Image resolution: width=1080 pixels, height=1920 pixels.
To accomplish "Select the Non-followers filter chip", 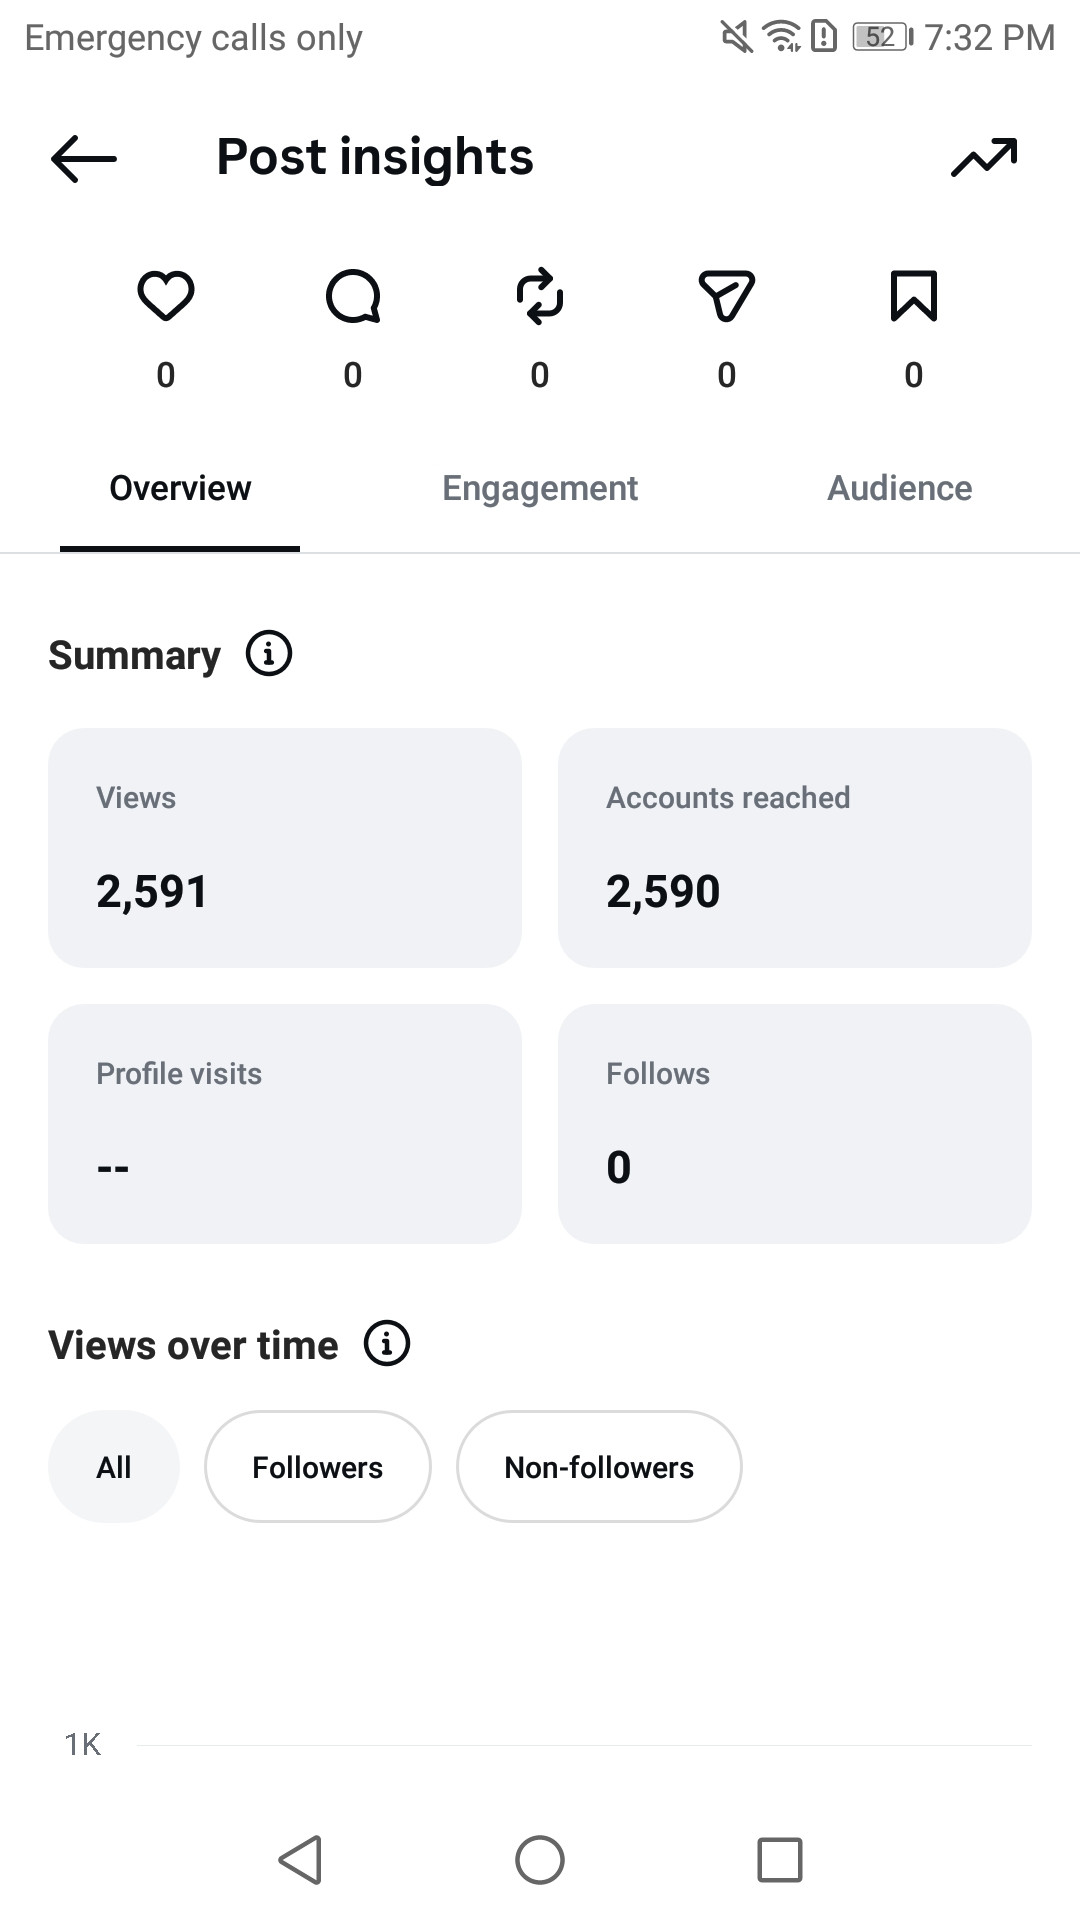I will point(599,1467).
